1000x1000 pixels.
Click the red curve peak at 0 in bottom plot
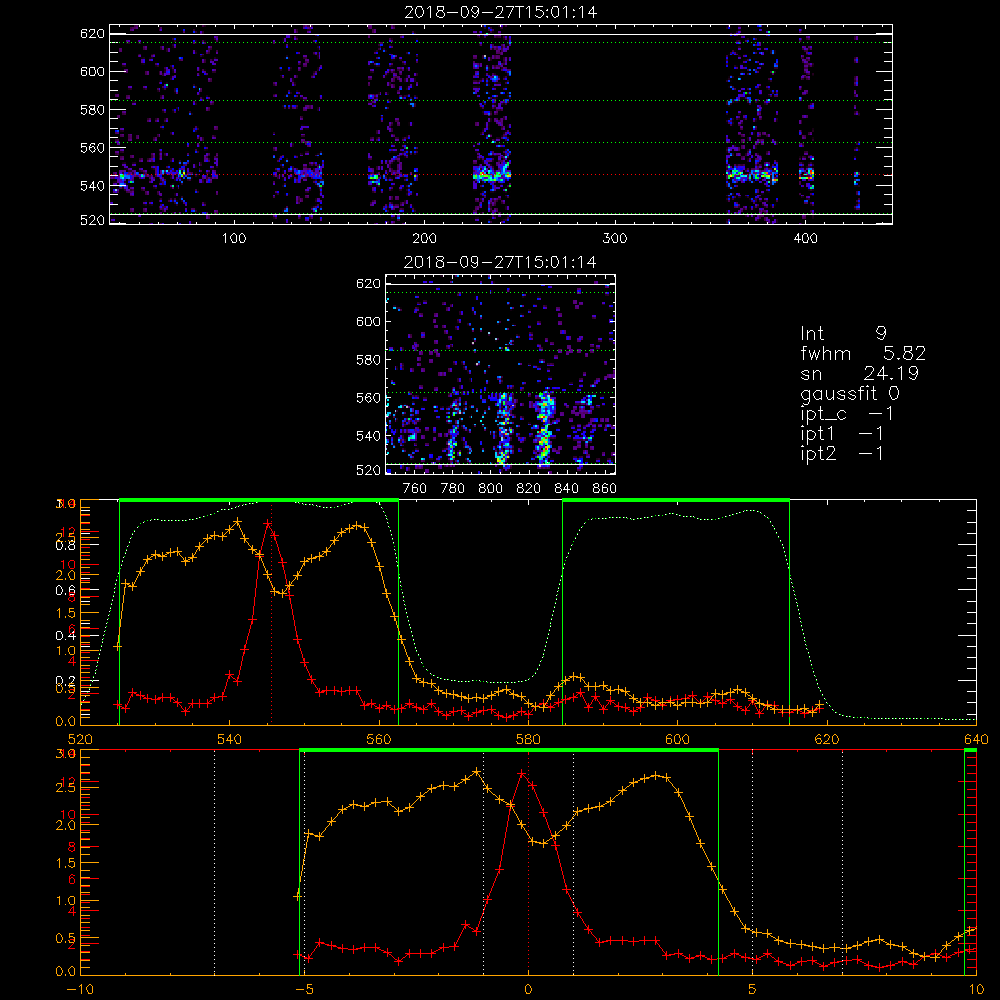pos(522,773)
